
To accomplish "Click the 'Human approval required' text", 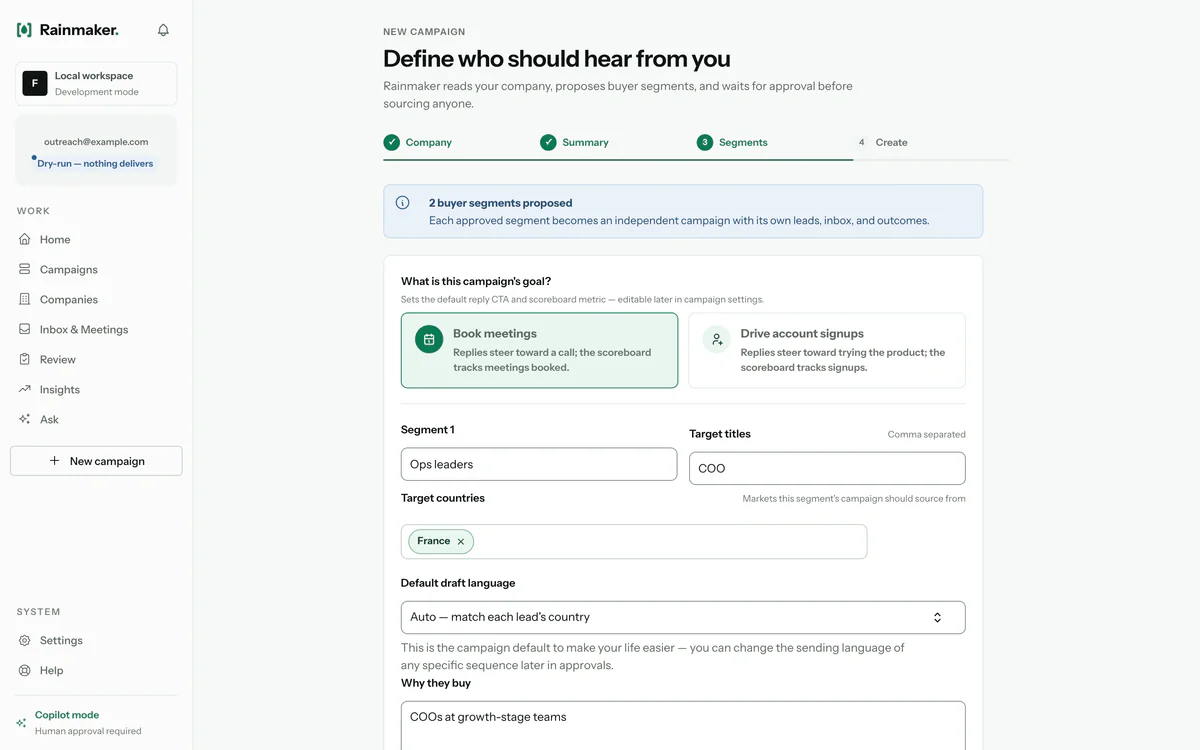I will [88, 731].
